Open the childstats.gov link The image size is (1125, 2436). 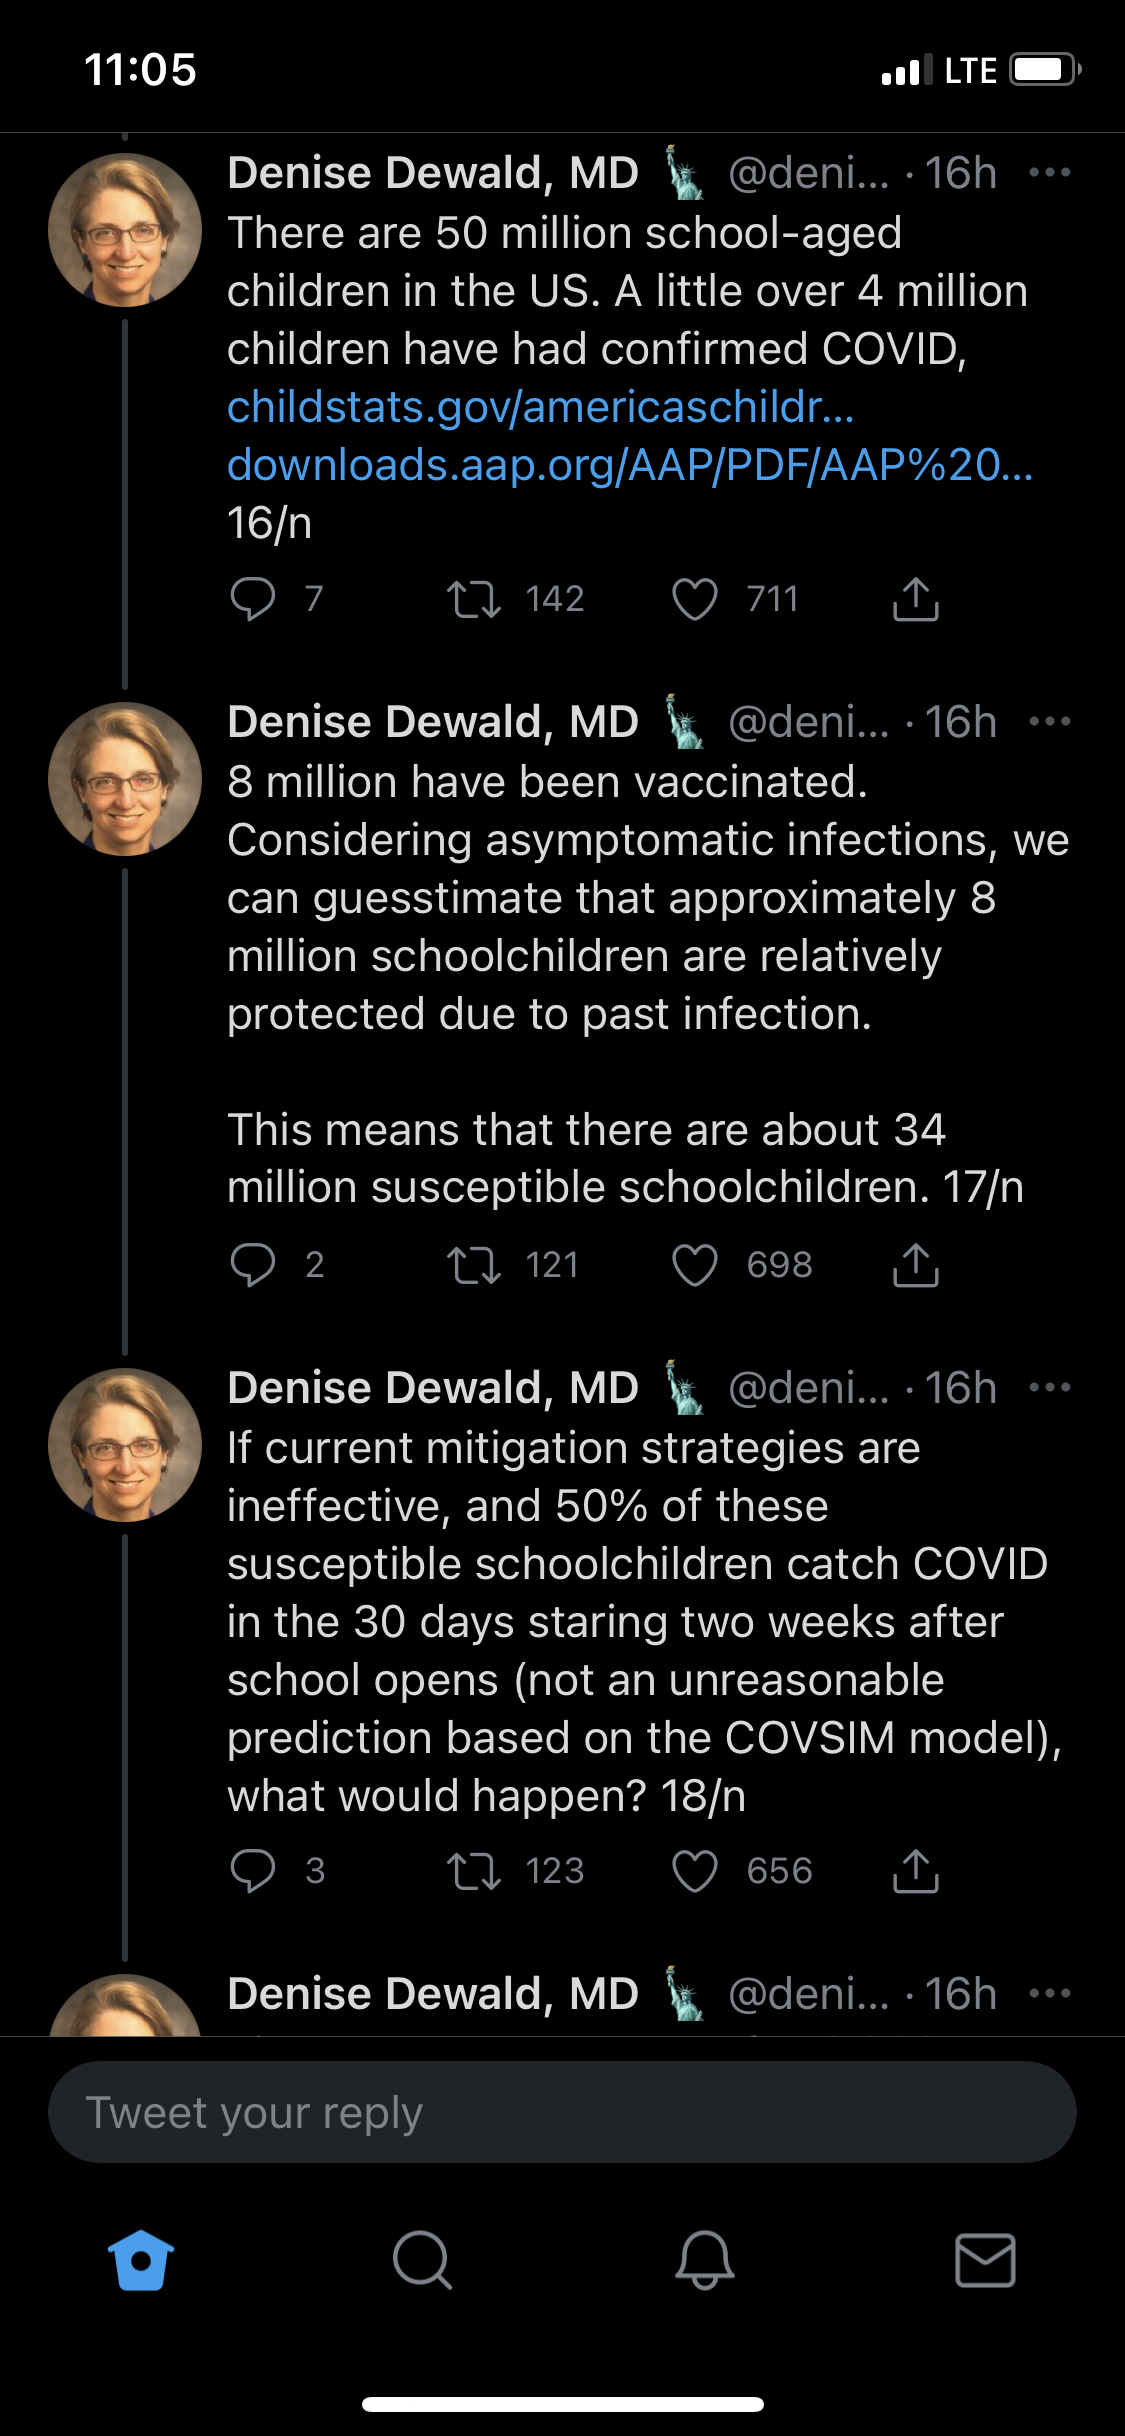540,408
